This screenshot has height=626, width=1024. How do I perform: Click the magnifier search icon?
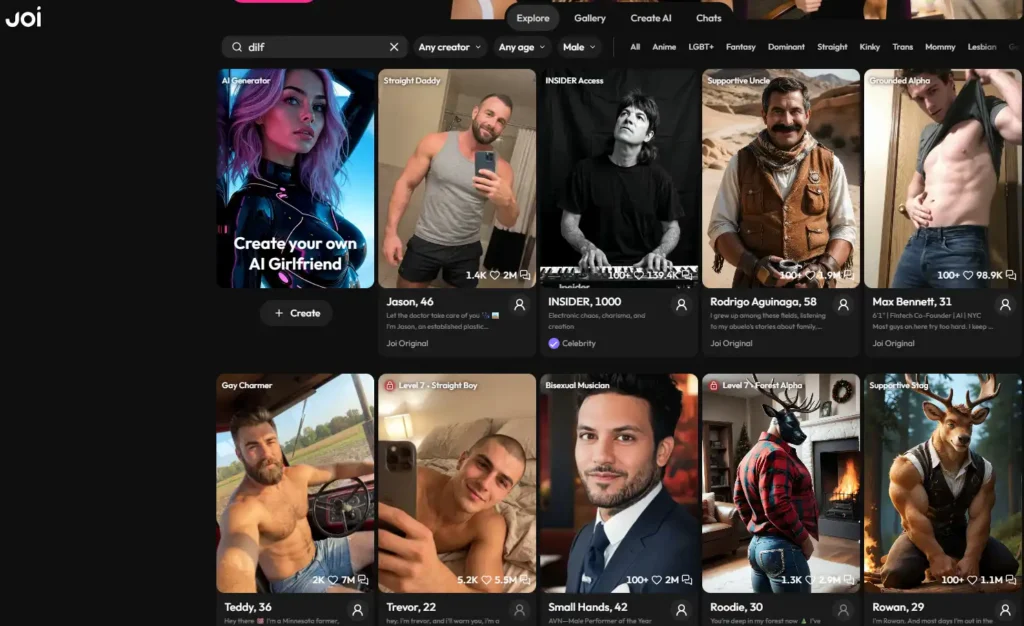point(236,47)
